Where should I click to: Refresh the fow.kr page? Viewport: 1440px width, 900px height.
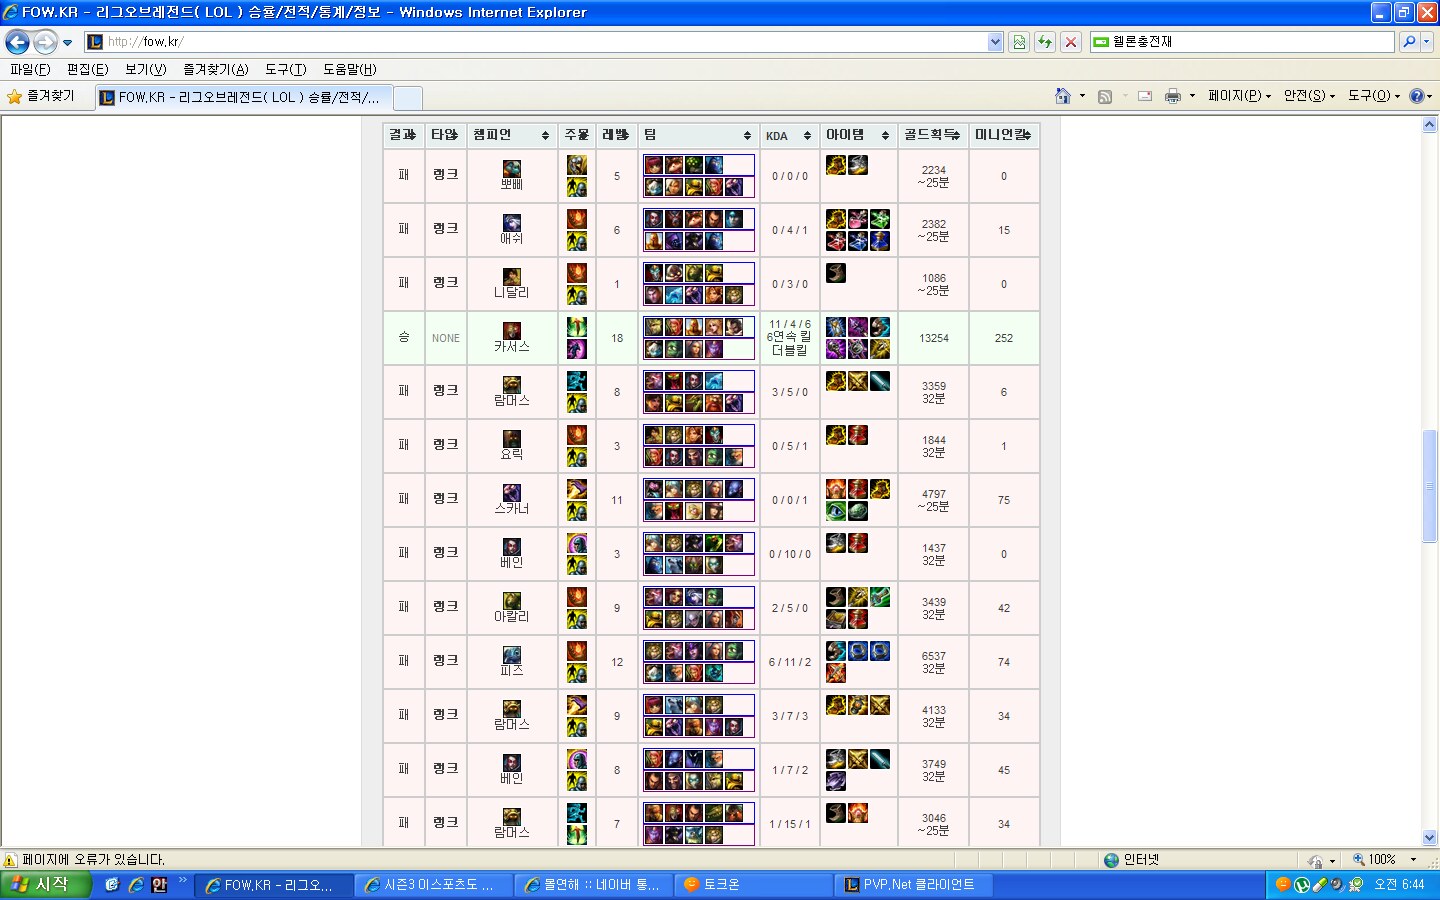pos(1045,42)
